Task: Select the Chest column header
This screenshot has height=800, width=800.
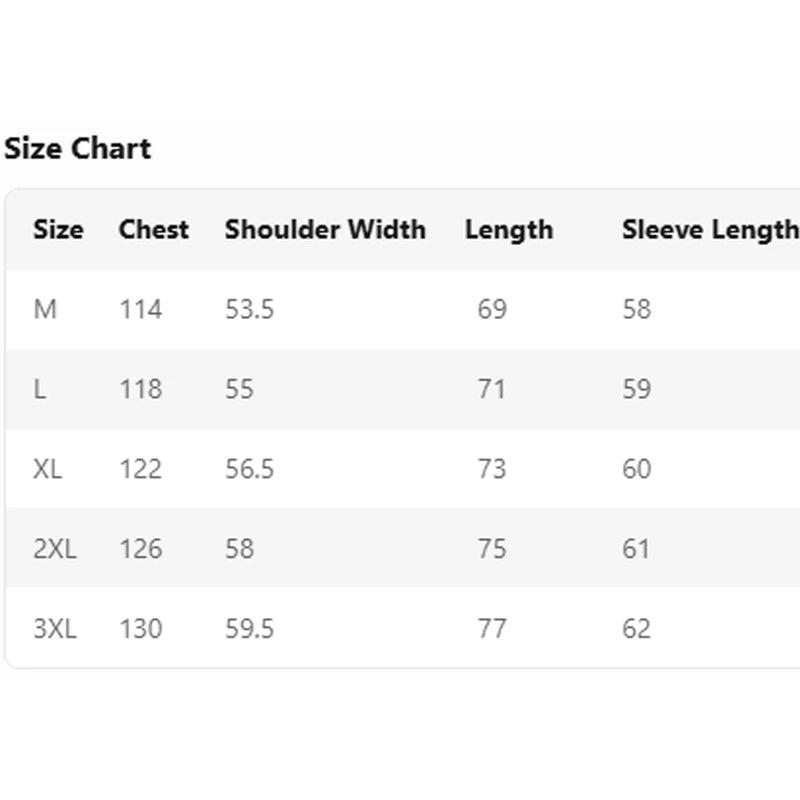Action: tap(153, 230)
